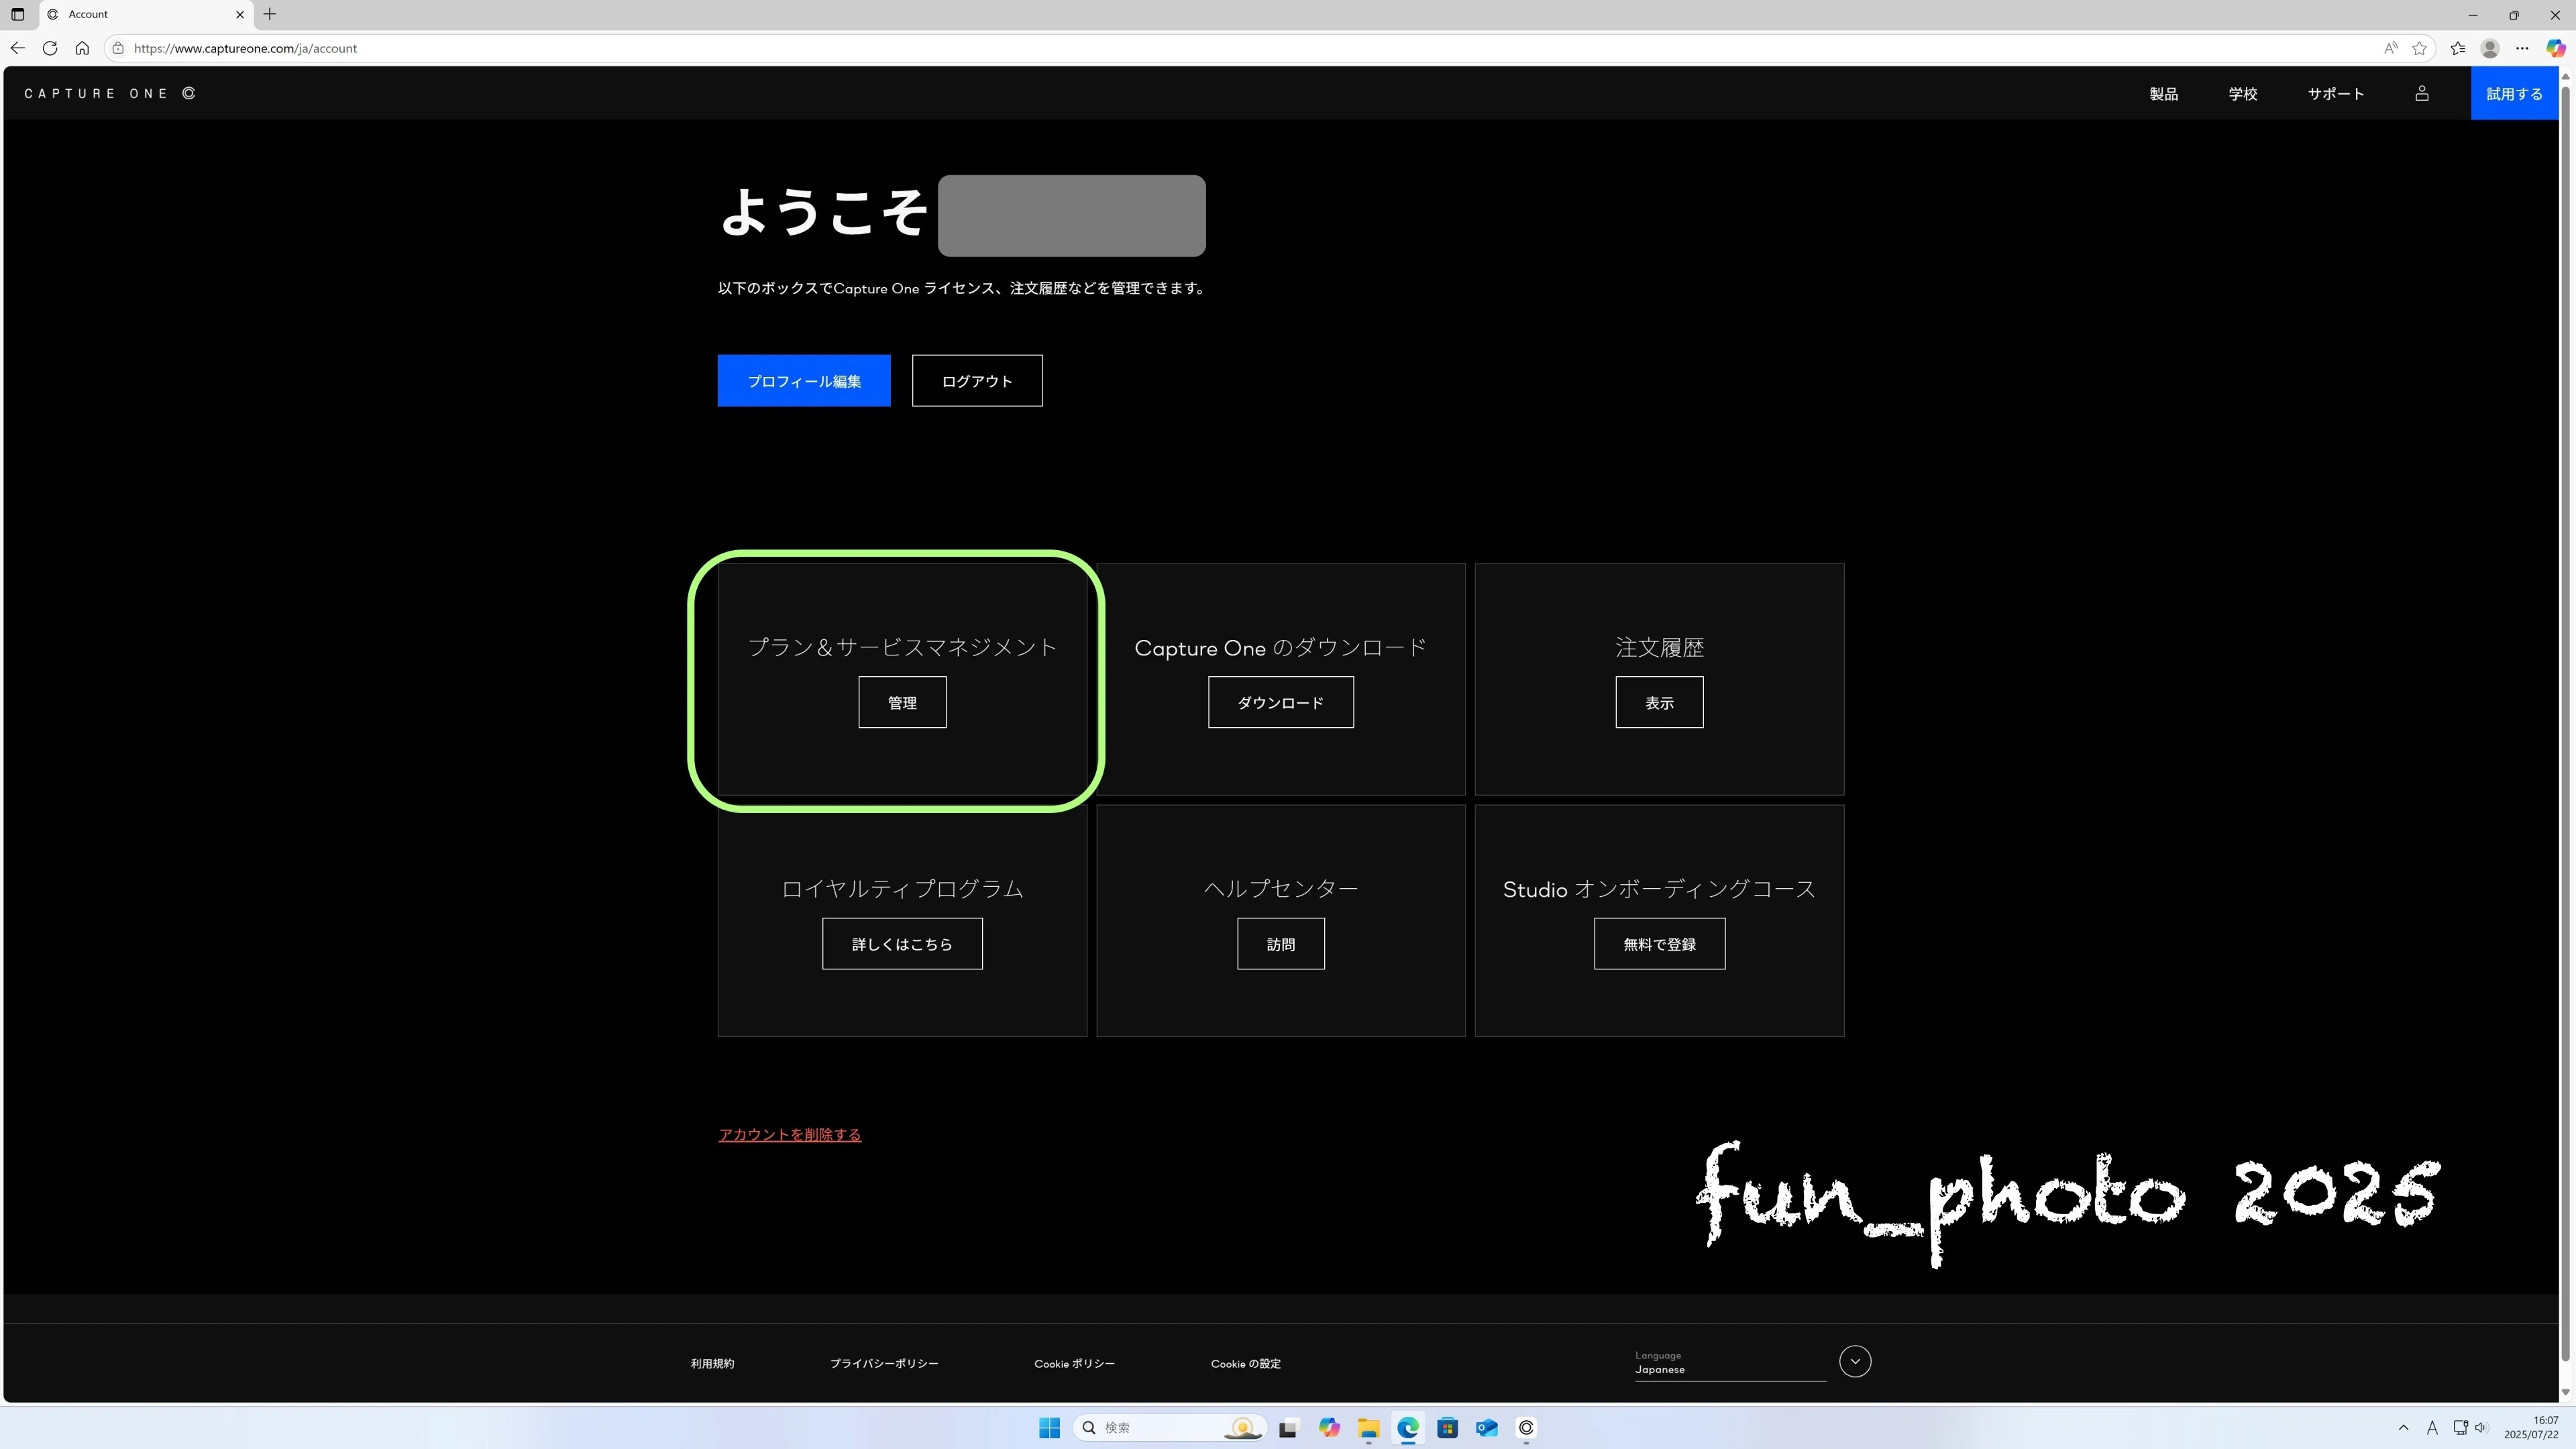Reload the page with the refresh icon
2576x1449 pixels.
tap(50, 48)
